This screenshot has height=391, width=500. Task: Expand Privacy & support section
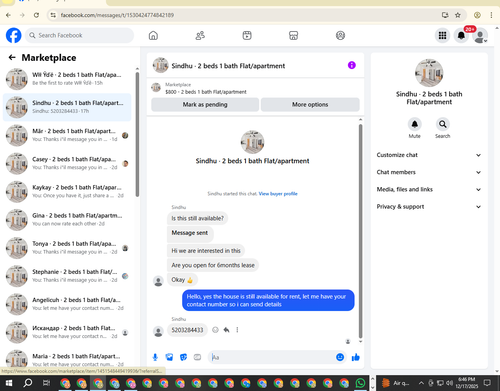tap(429, 207)
